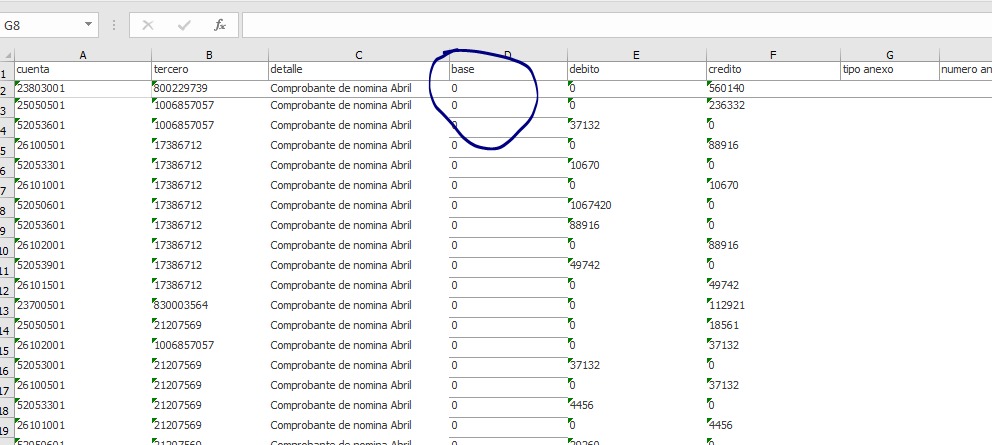
Task: Select the cell containing 800229739
Action: [x=208, y=88]
